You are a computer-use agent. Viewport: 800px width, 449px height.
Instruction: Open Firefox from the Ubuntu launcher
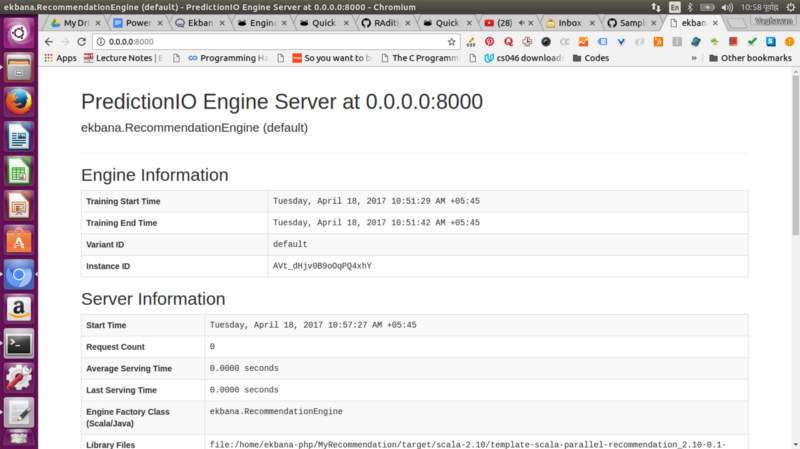coord(19,102)
